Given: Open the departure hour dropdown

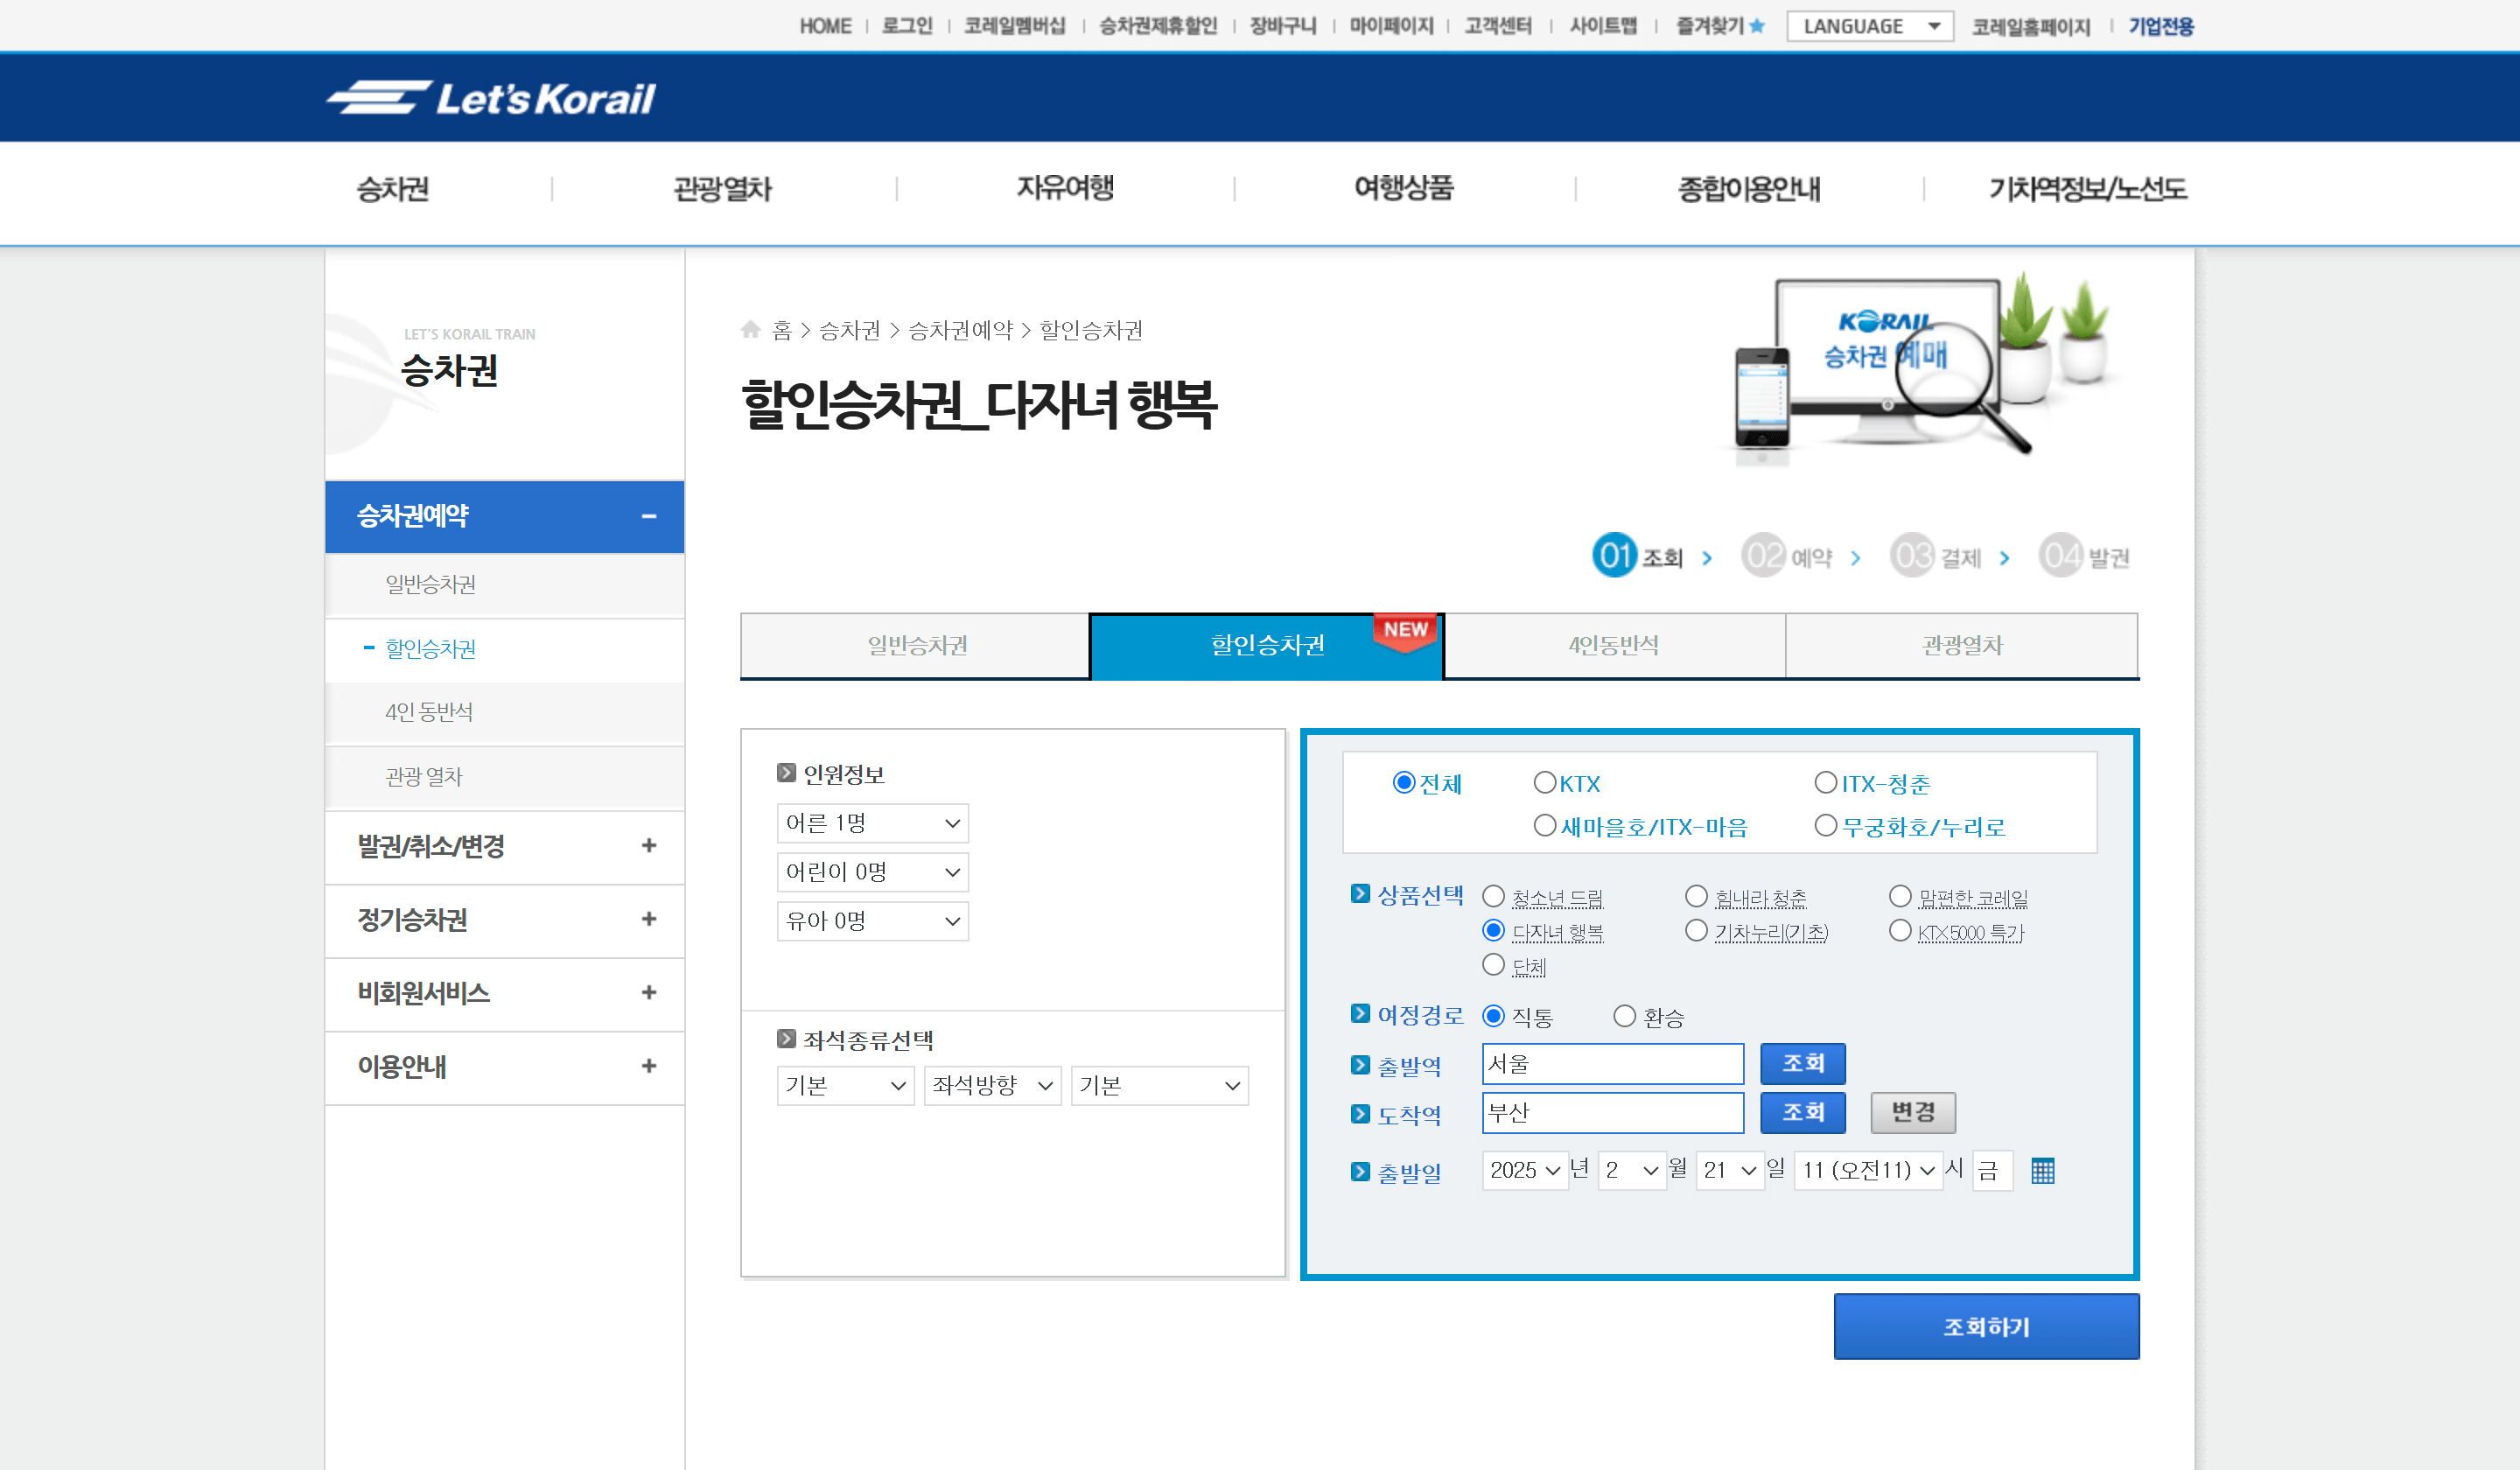Looking at the screenshot, I should tap(1867, 1170).
